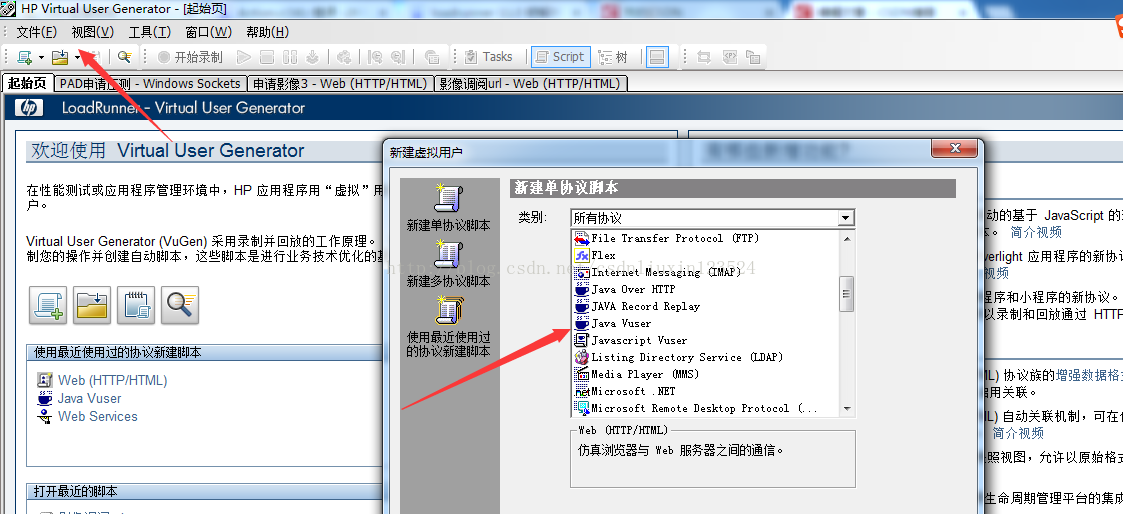Select Java Over HTTP in list

pos(633,289)
